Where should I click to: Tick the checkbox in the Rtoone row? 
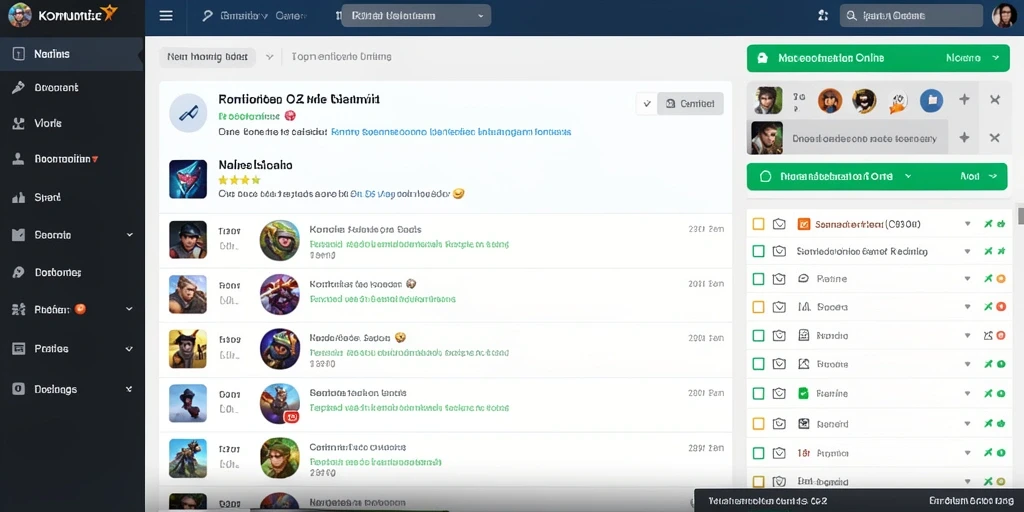758,364
